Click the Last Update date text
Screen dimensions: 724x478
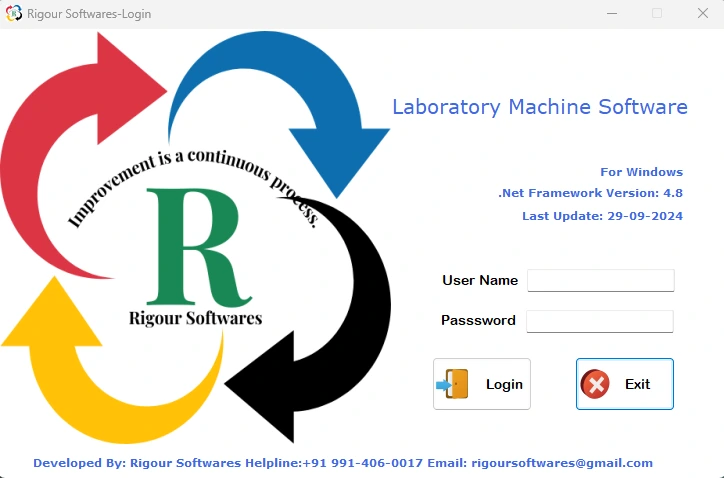pyautogui.click(x=602, y=216)
